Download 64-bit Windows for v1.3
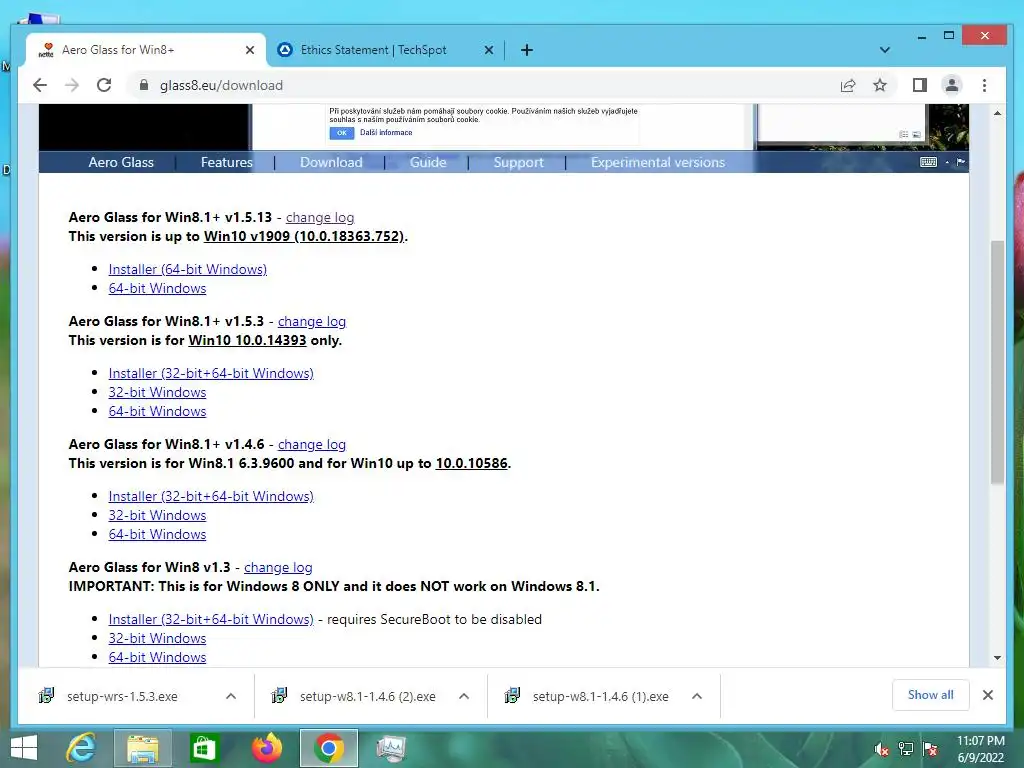Image resolution: width=1024 pixels, height=768 pixels. 157,657
